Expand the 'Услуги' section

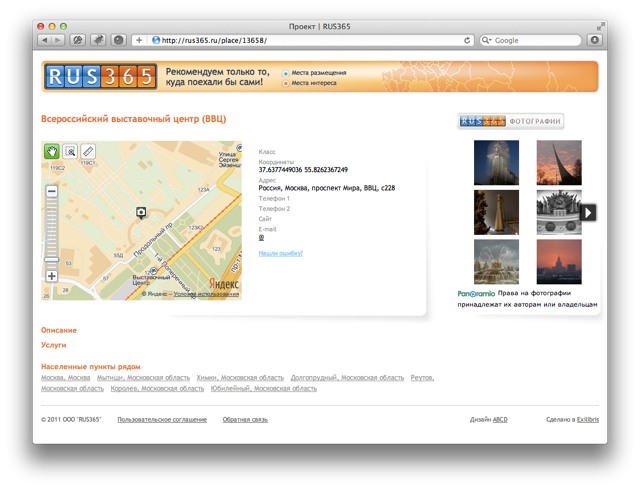click(x=54, y=345)
